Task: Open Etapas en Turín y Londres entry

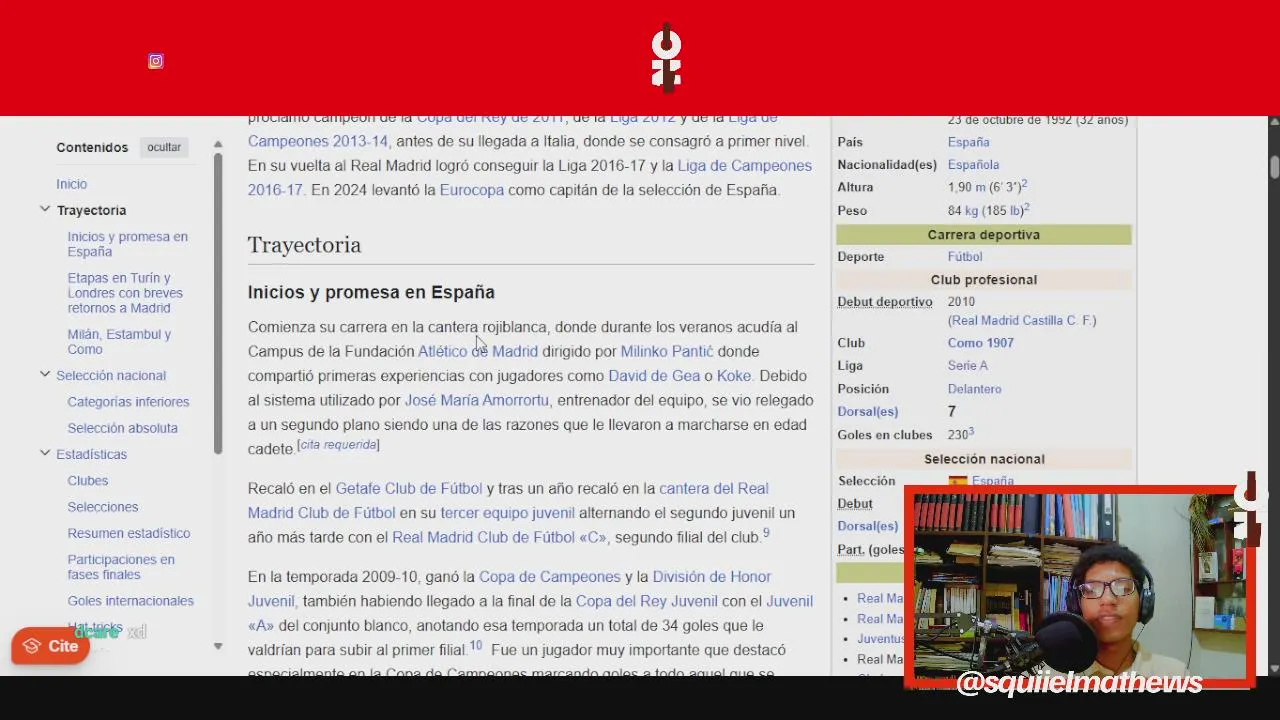Action: (x=125, y=293)
